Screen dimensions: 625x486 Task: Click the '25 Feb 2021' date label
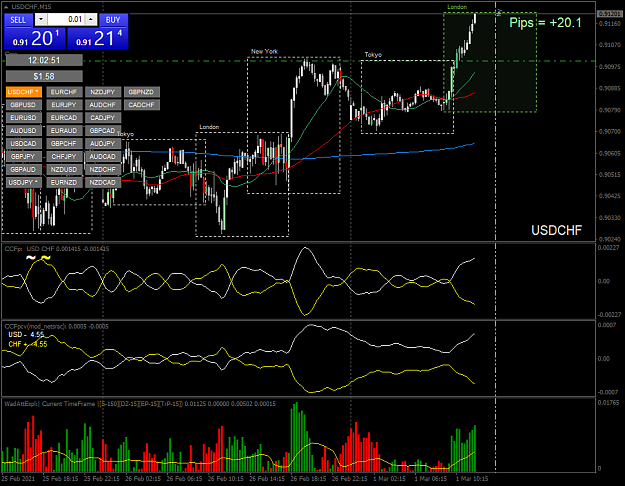[x=18, y=478]
